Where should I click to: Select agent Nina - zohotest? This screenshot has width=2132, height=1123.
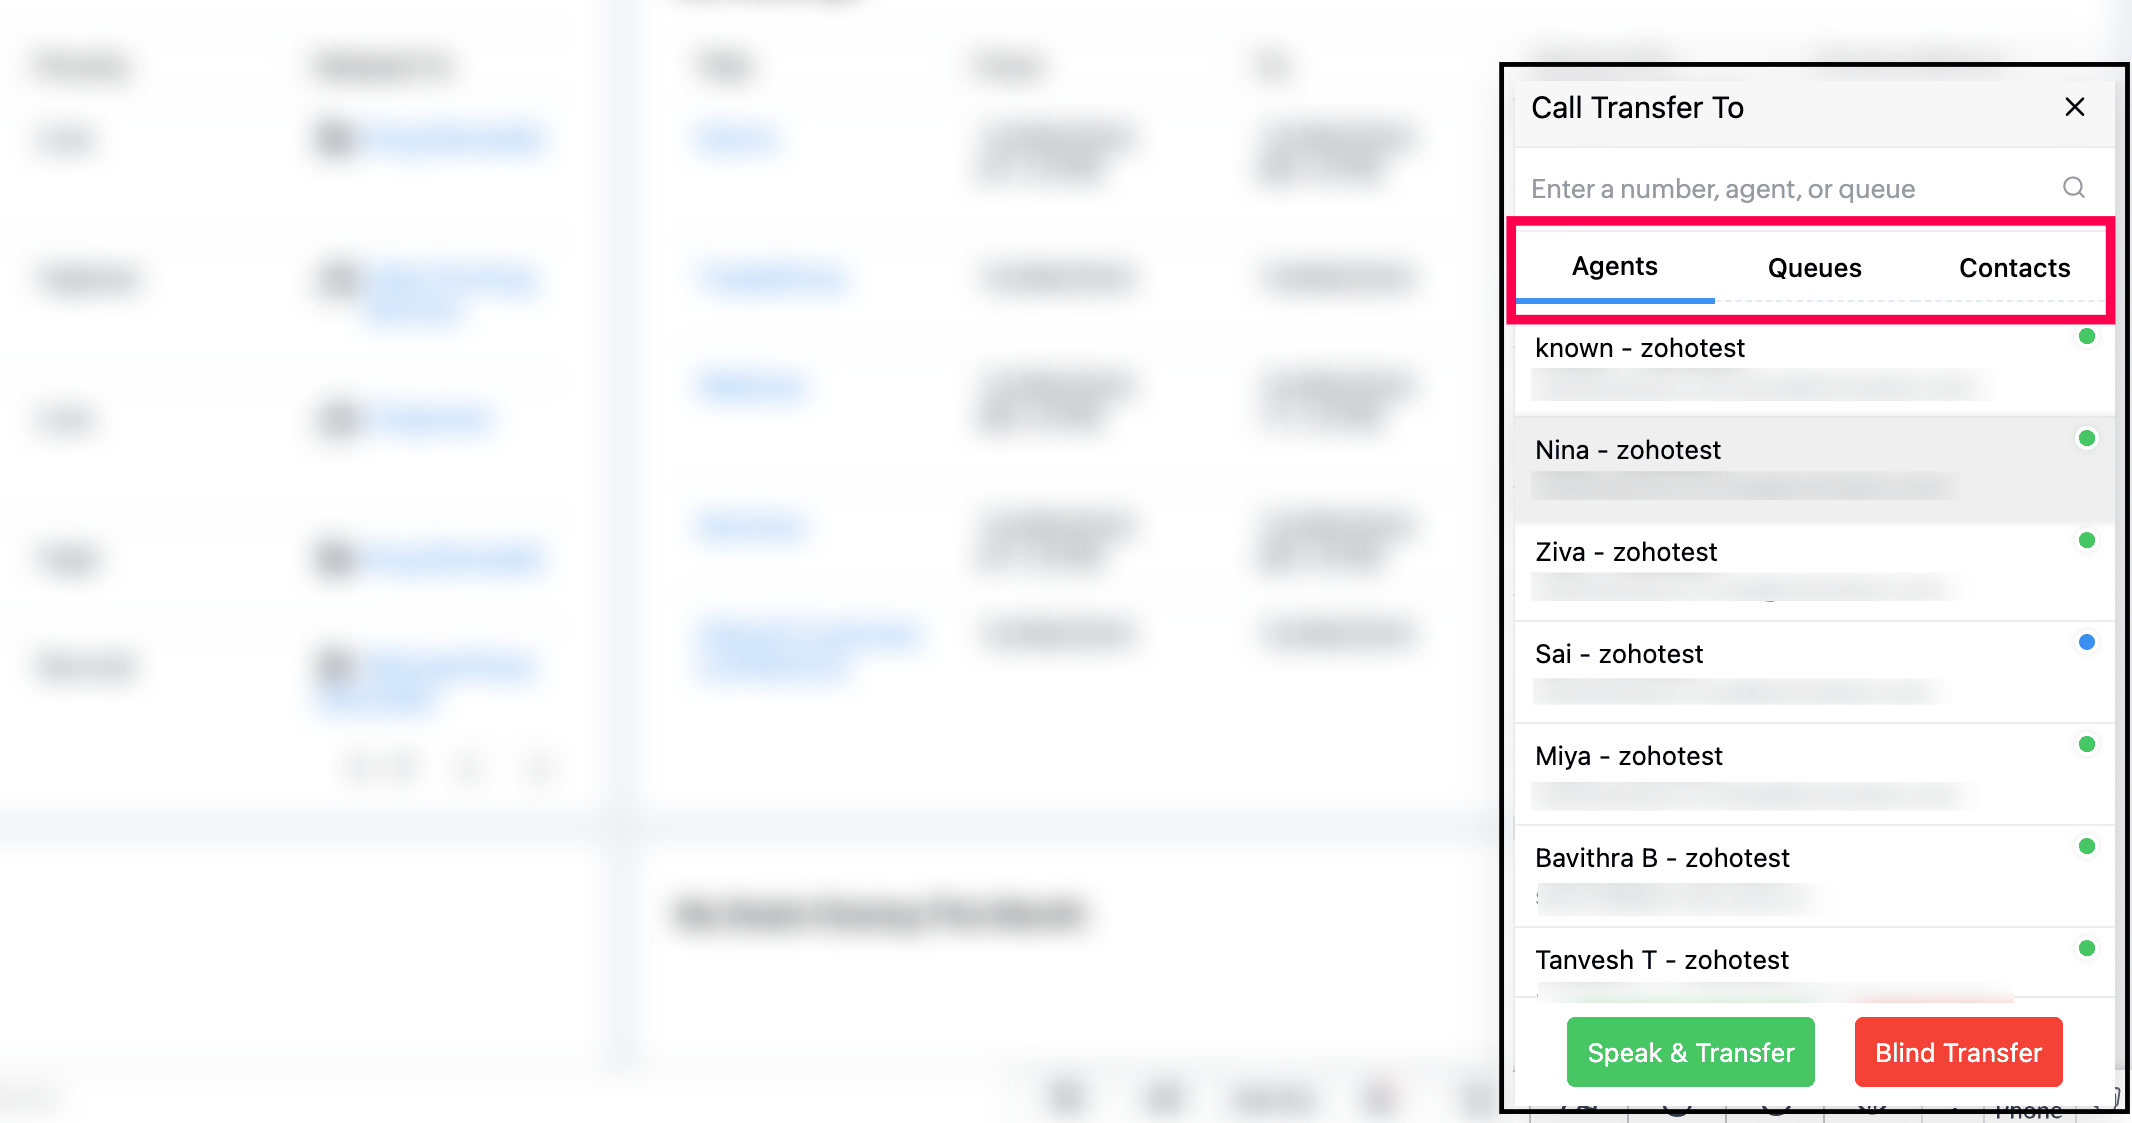(1814, 468)
